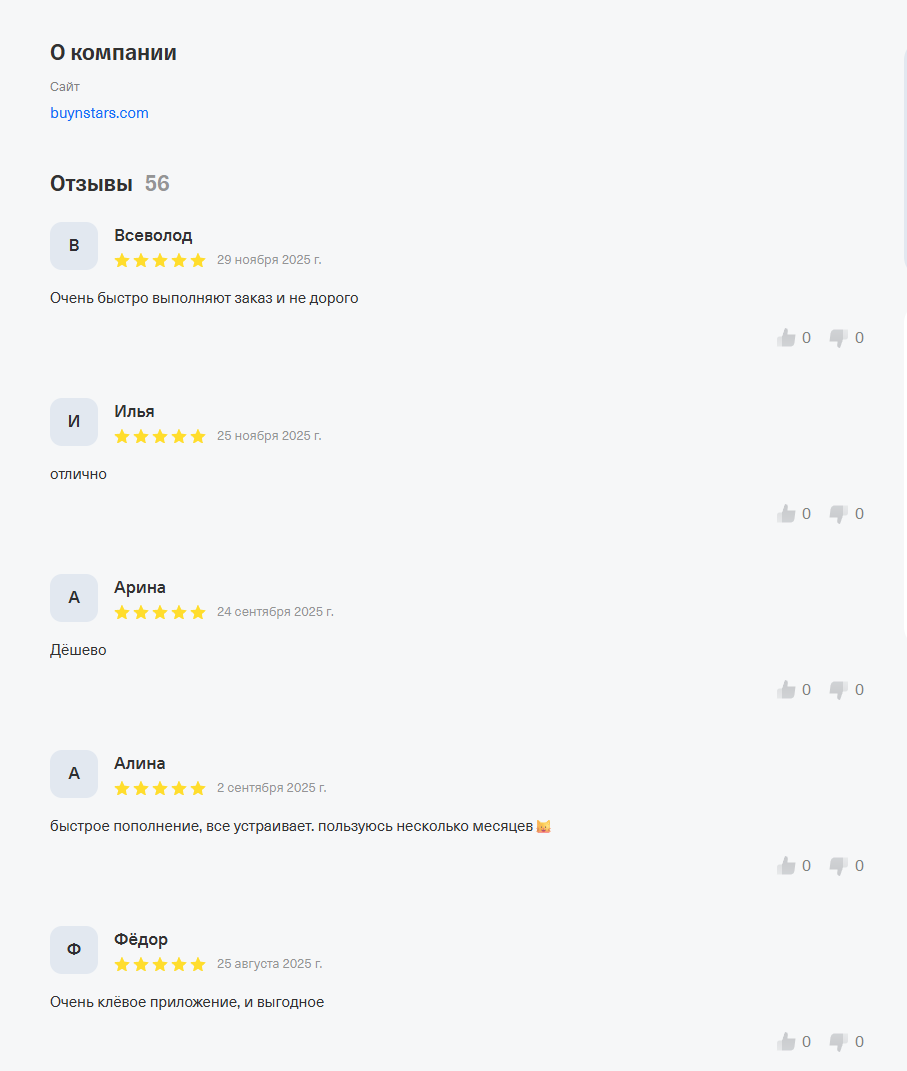Click the reviewer name Алина
This screenshot has height=1071, width=907.
point(140,764)
